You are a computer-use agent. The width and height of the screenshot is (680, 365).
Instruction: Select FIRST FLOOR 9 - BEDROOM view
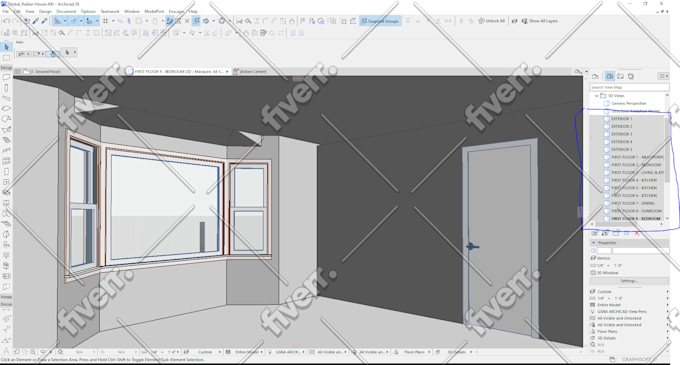pyautogui.click(x=636, y=218)
